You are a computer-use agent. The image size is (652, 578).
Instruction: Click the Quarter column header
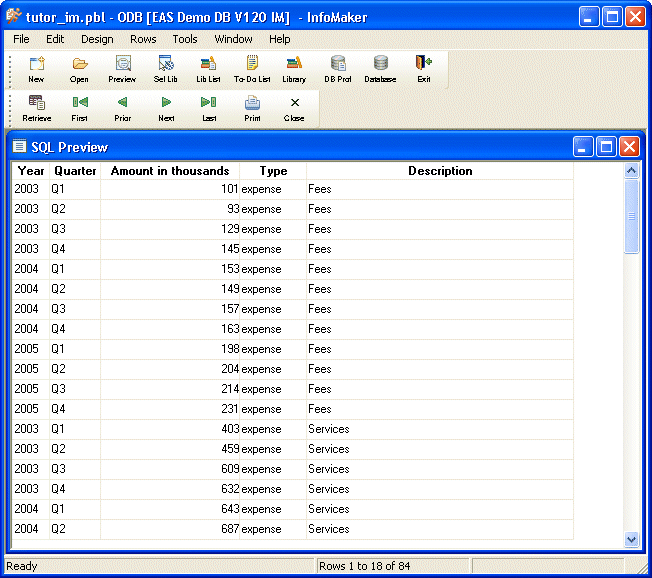(75, 171)
